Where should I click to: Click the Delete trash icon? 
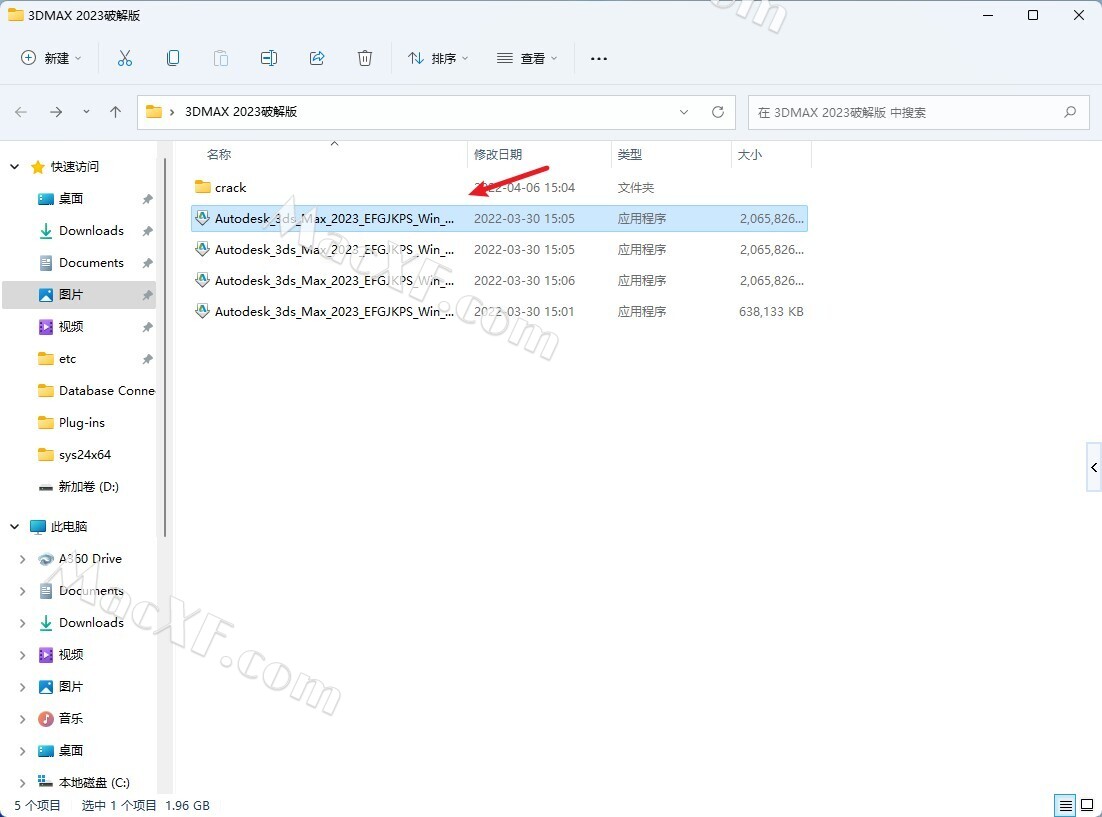(x=365, y=58)
